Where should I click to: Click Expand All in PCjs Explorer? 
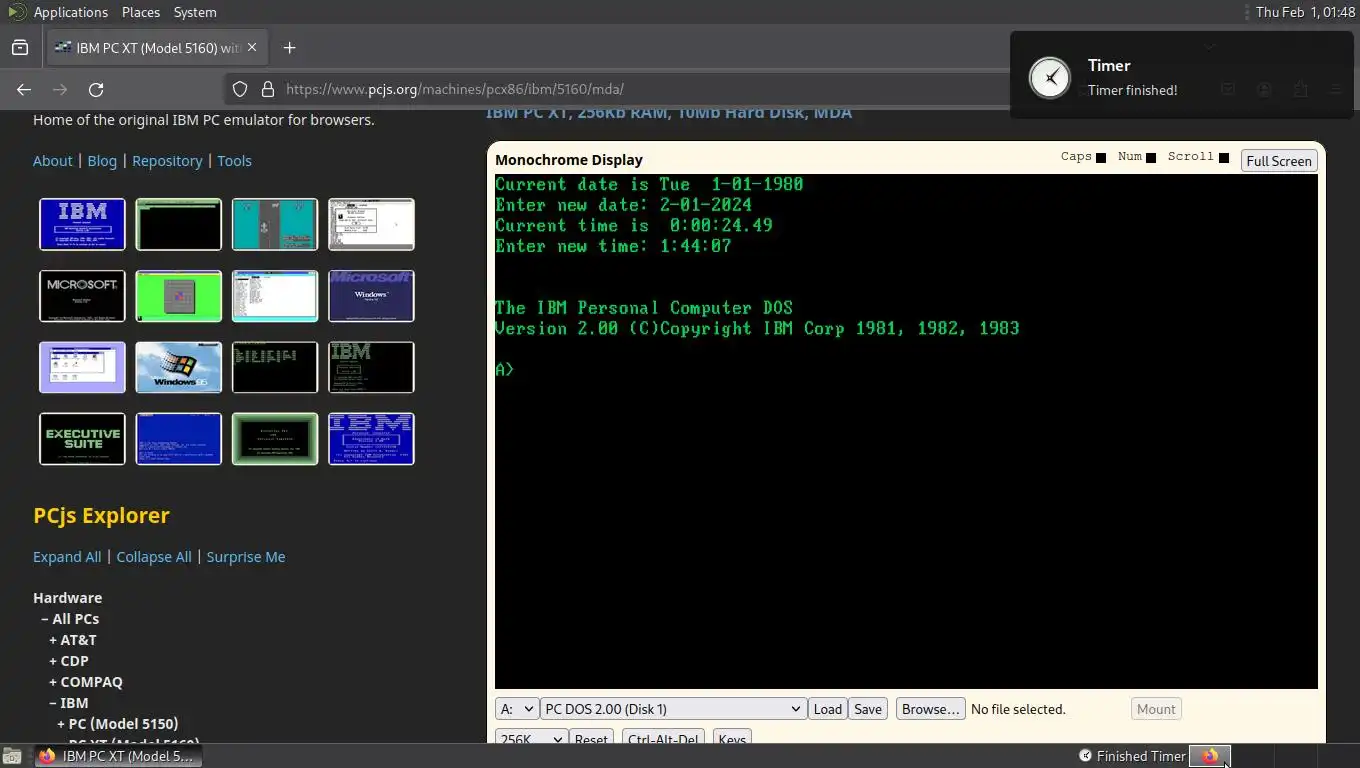(x=67, y=557)
